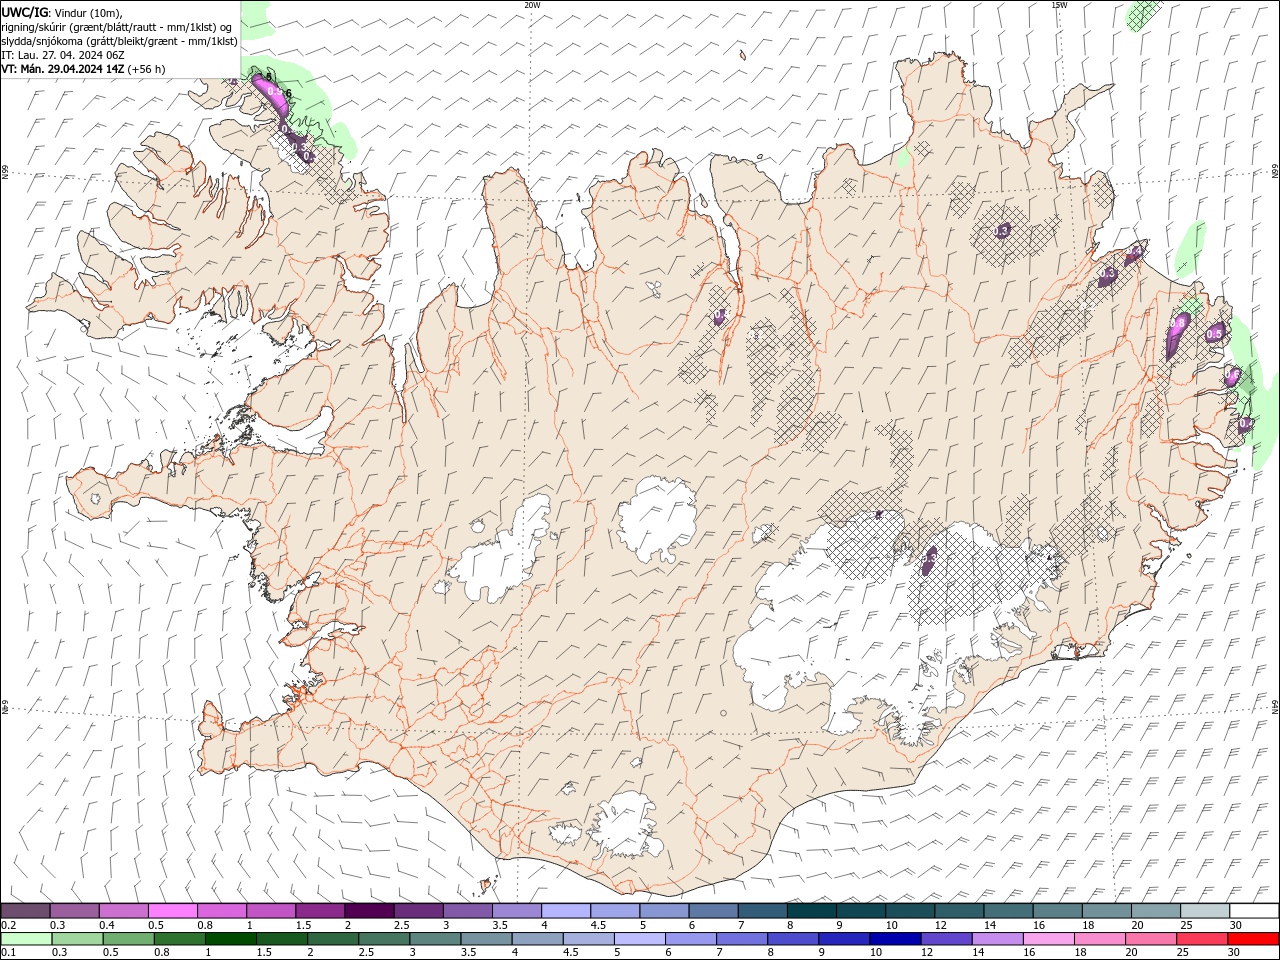Click the '64N' latitude label on right edge
This screenshot has height=960, width=1280.
[x=1275, y=707]
